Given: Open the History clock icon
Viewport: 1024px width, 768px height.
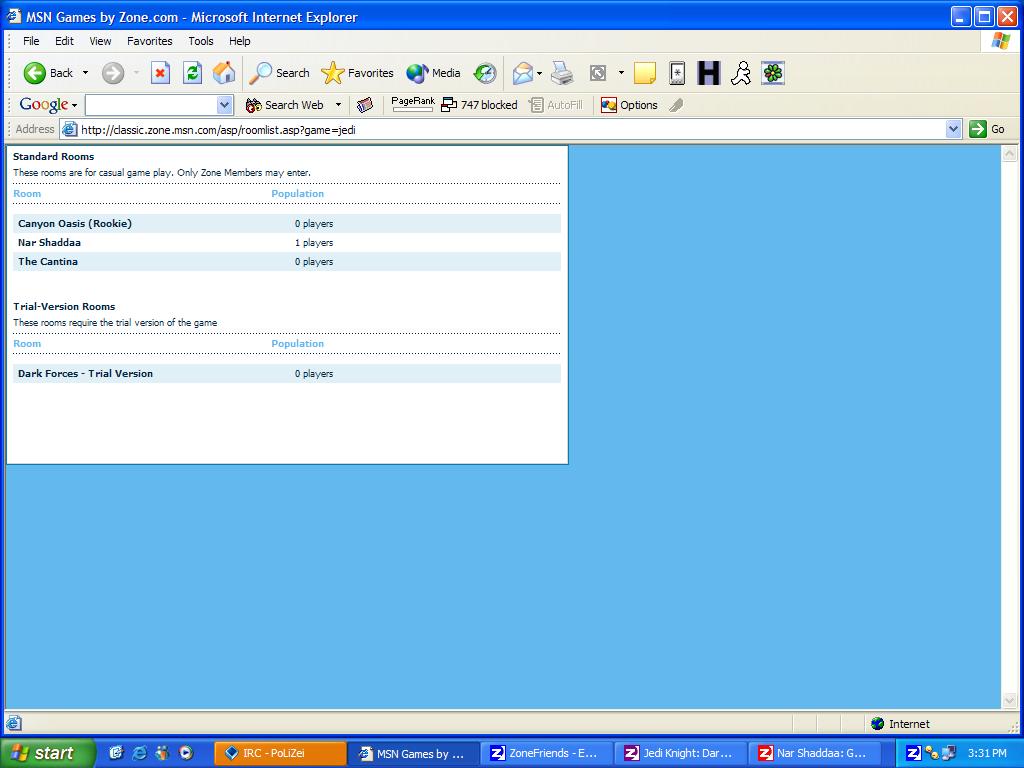Looking at the screenshot, I should click(485, 73).
